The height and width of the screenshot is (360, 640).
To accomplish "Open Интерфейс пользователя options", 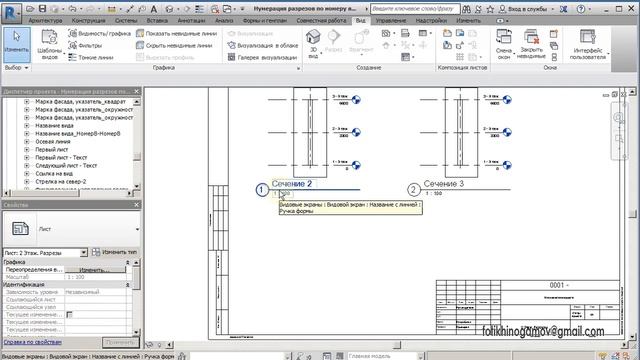I will pos(588,44).
